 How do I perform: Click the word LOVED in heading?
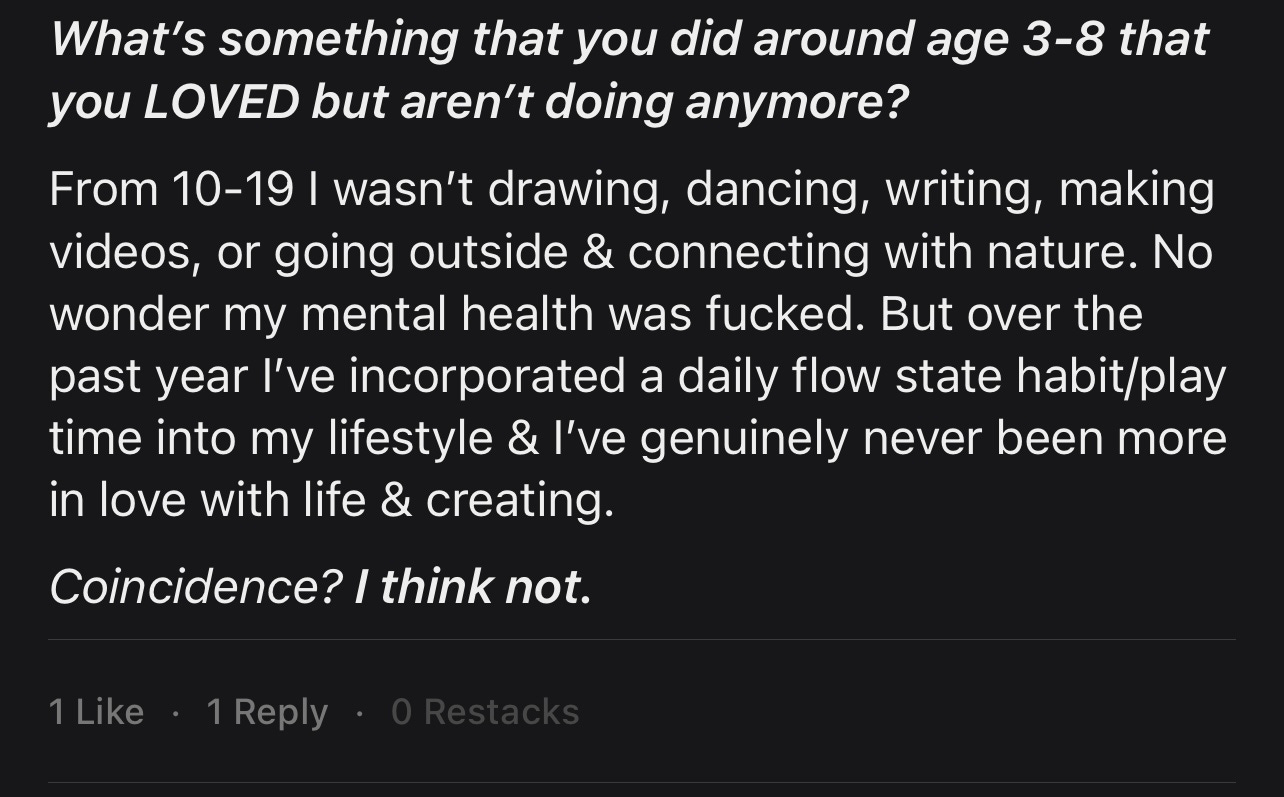[x=222, y=104]
